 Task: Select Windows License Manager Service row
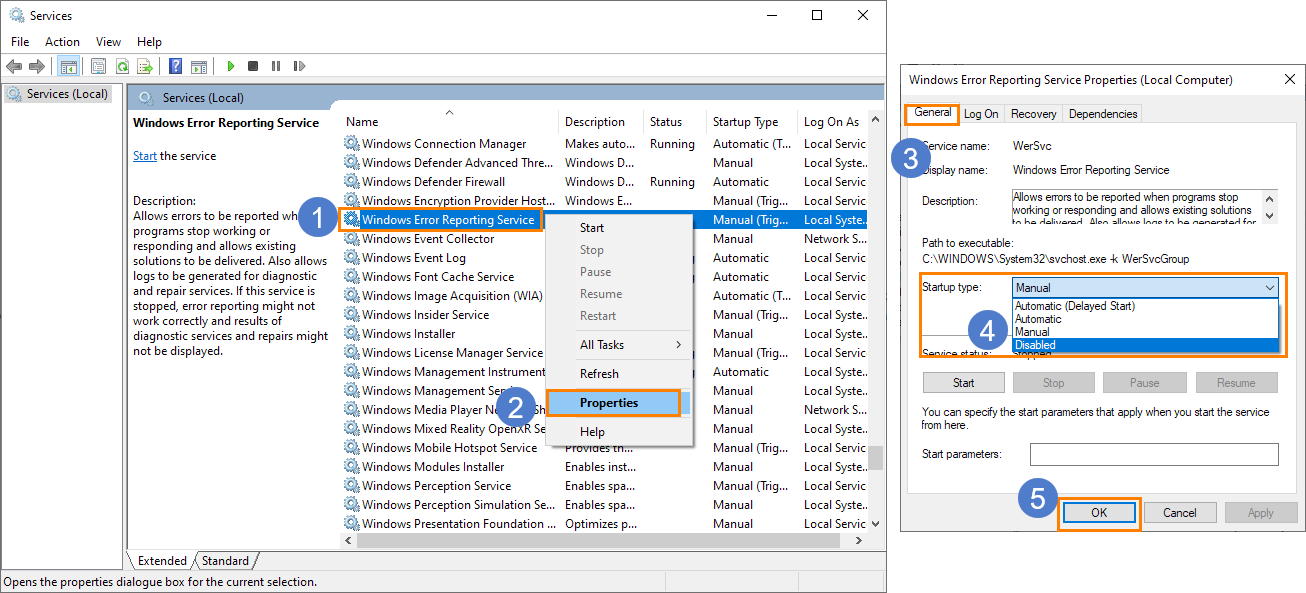tap(605, 352)
